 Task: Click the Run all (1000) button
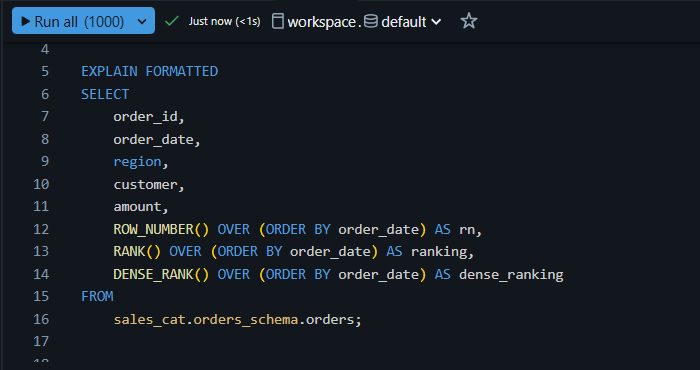pyautogui.click(x=73, y=21)
